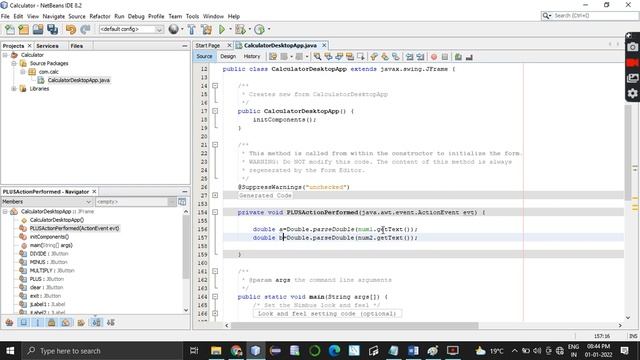Open the Members dropdown in Navigator
This screenshot has width=640, height=360.
click(x=47, y=202)
